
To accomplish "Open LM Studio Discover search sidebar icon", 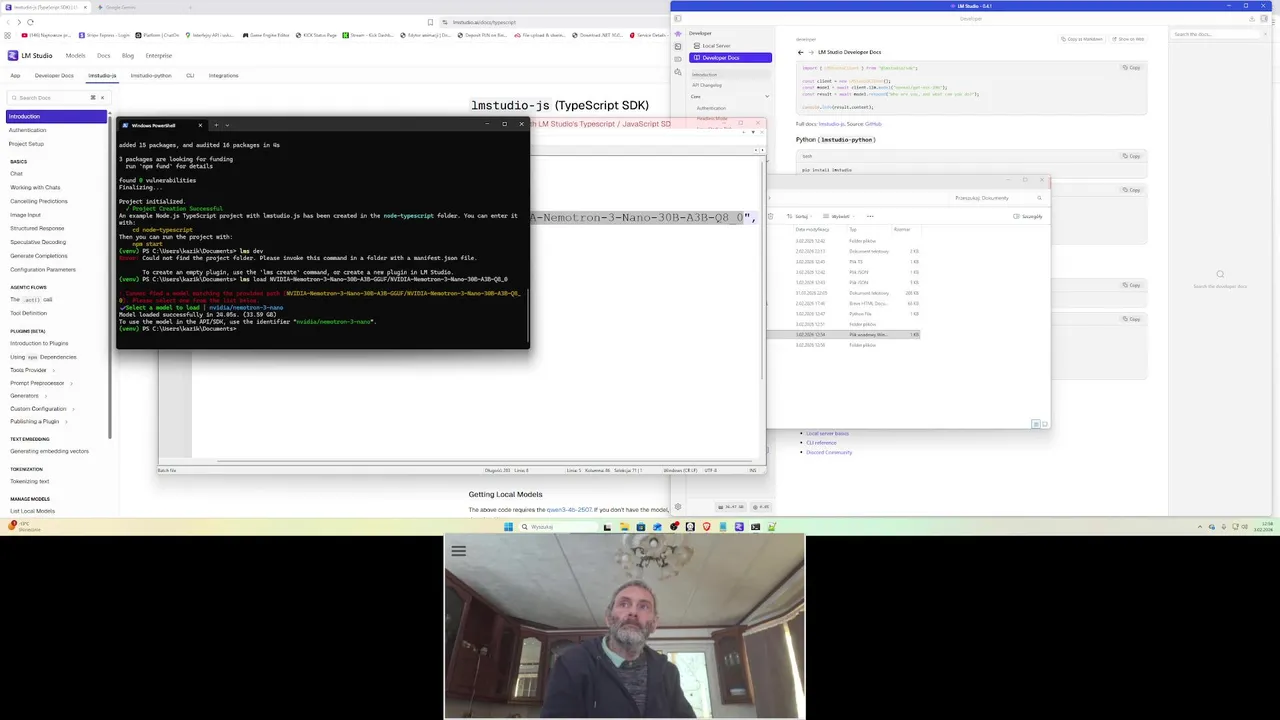I will pos(677,72).
